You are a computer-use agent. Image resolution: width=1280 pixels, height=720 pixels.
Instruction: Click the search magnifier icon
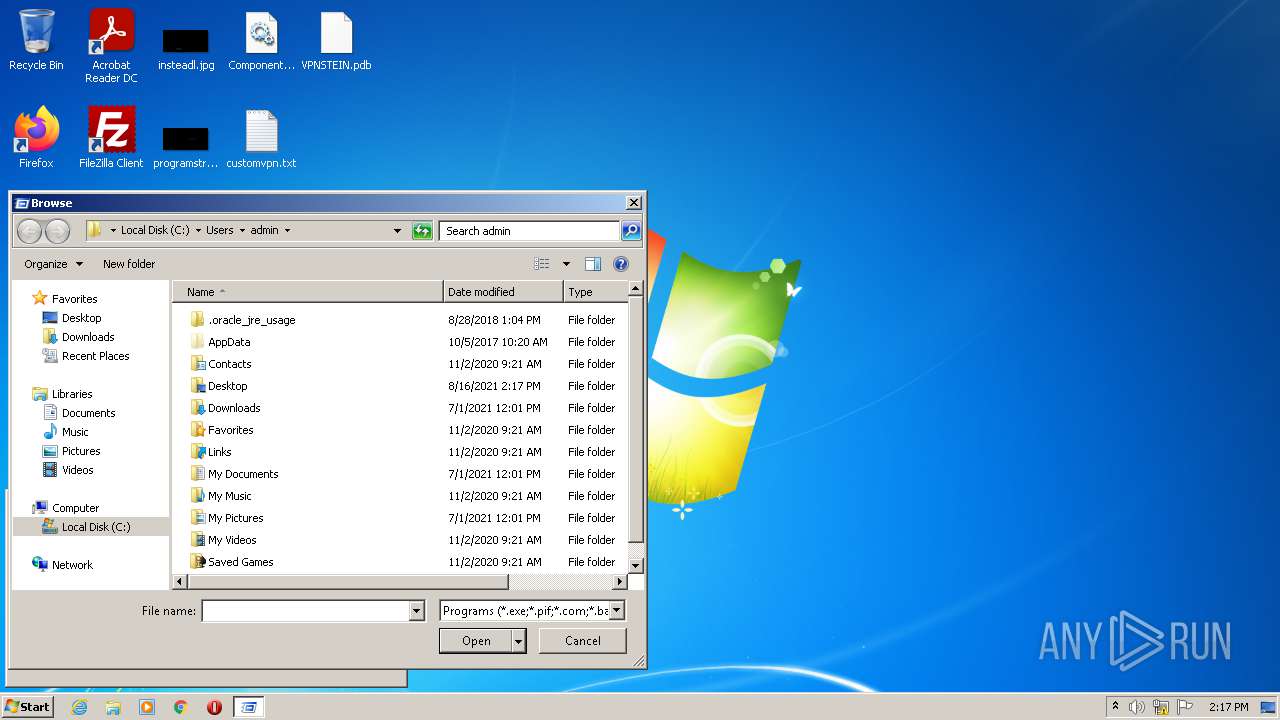pyautogui.click(x=630, y=231)
